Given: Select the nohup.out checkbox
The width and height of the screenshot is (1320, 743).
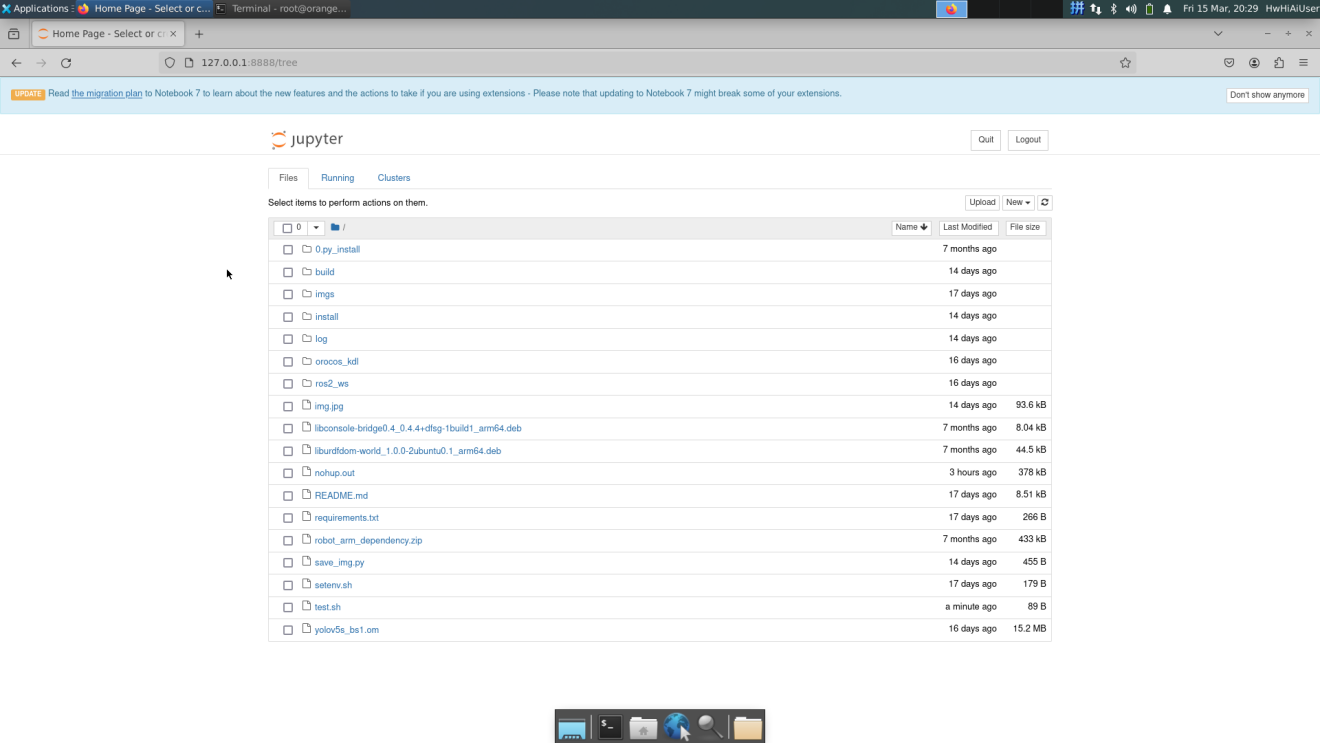Looking at the screenshot, I should [288, 473].
